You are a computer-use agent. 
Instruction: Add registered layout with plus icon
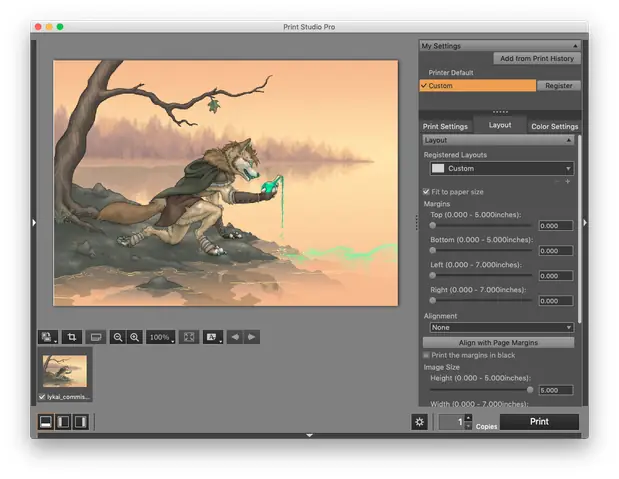tap(568, 182)
